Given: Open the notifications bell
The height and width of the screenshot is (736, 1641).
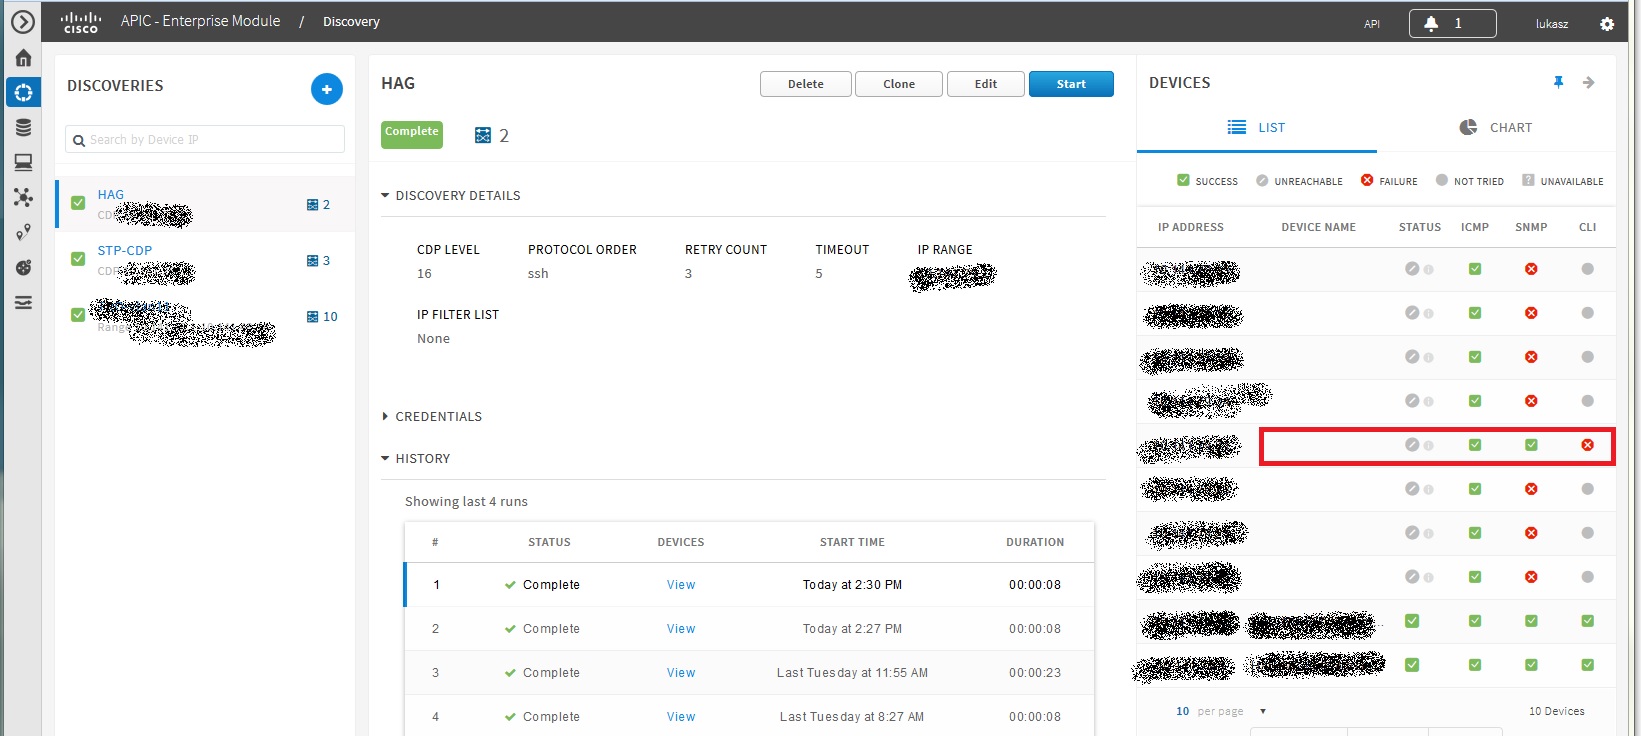Looking at the screenshot, I should click(x=1431, y=23).
